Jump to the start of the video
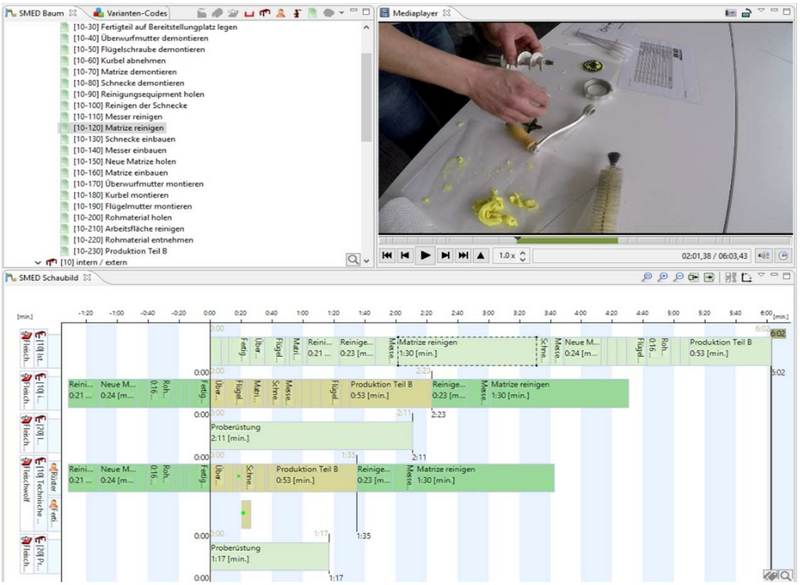Screen dimensions: 800x585 387,256
